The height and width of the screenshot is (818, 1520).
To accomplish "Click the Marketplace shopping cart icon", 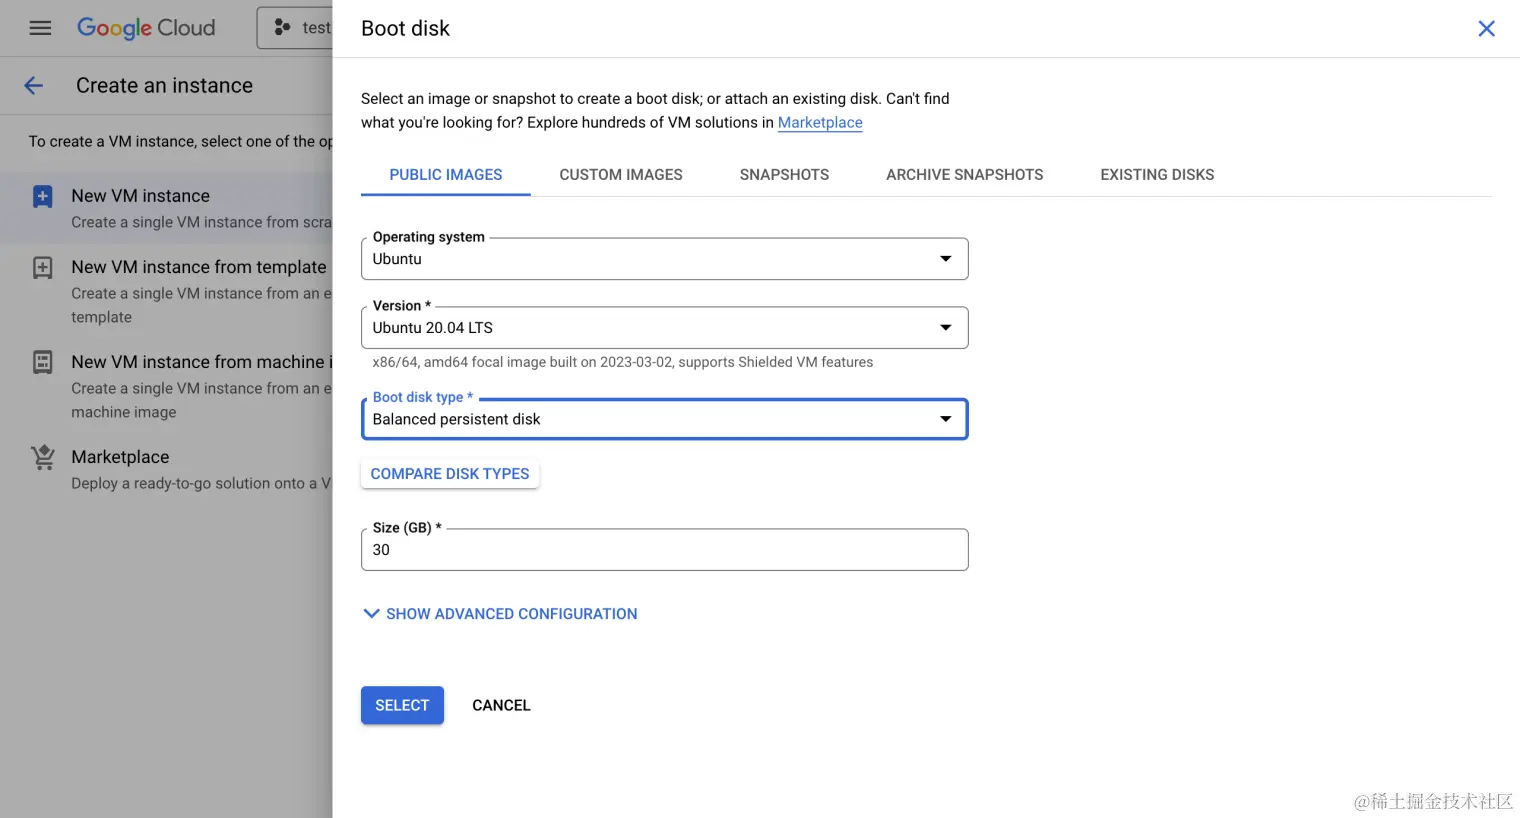I will point(43,457).
